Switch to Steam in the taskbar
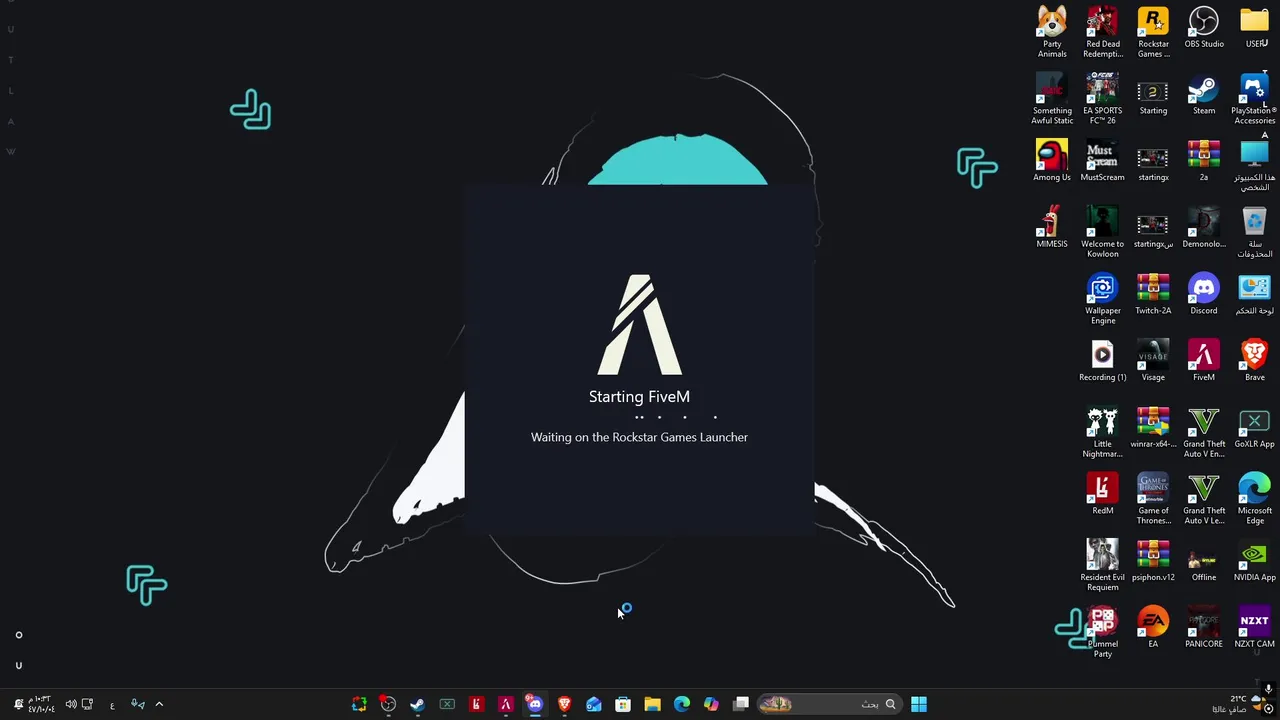This screenshot has width=1280, height=720. click(x=417, y=704)
